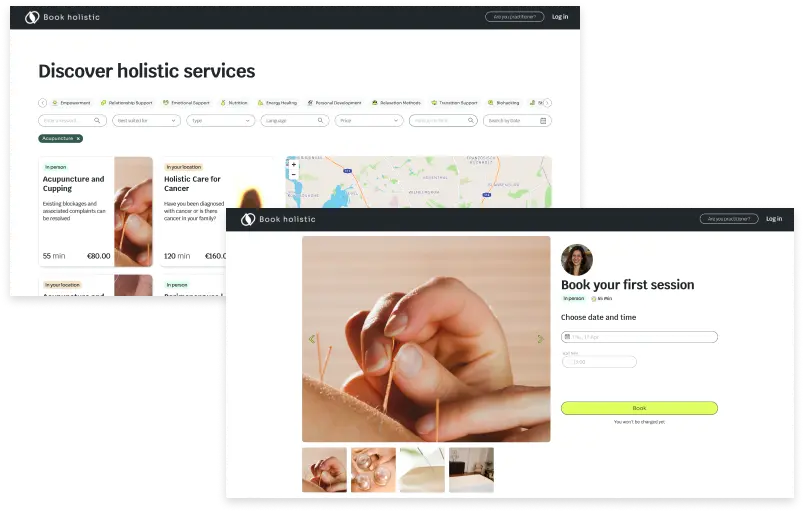Select the cupping glasses thumbnail
804x512 pixels.
[x=373, y=470]
